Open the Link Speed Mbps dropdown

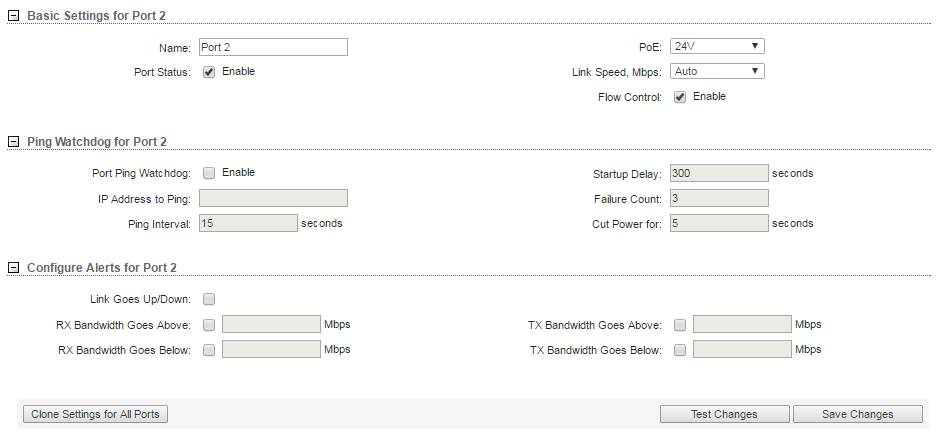pyautogui.click(x=717, y=71)
